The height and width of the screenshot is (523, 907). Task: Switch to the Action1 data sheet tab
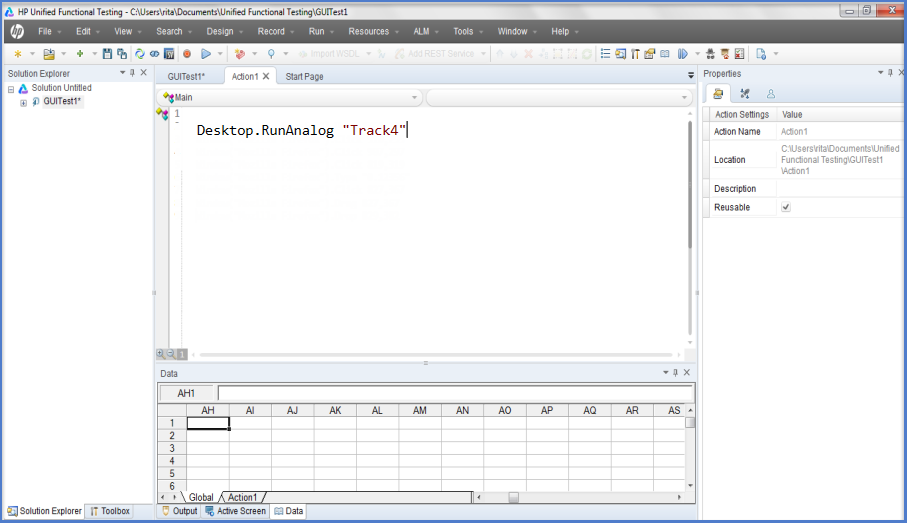click(242, 497)
